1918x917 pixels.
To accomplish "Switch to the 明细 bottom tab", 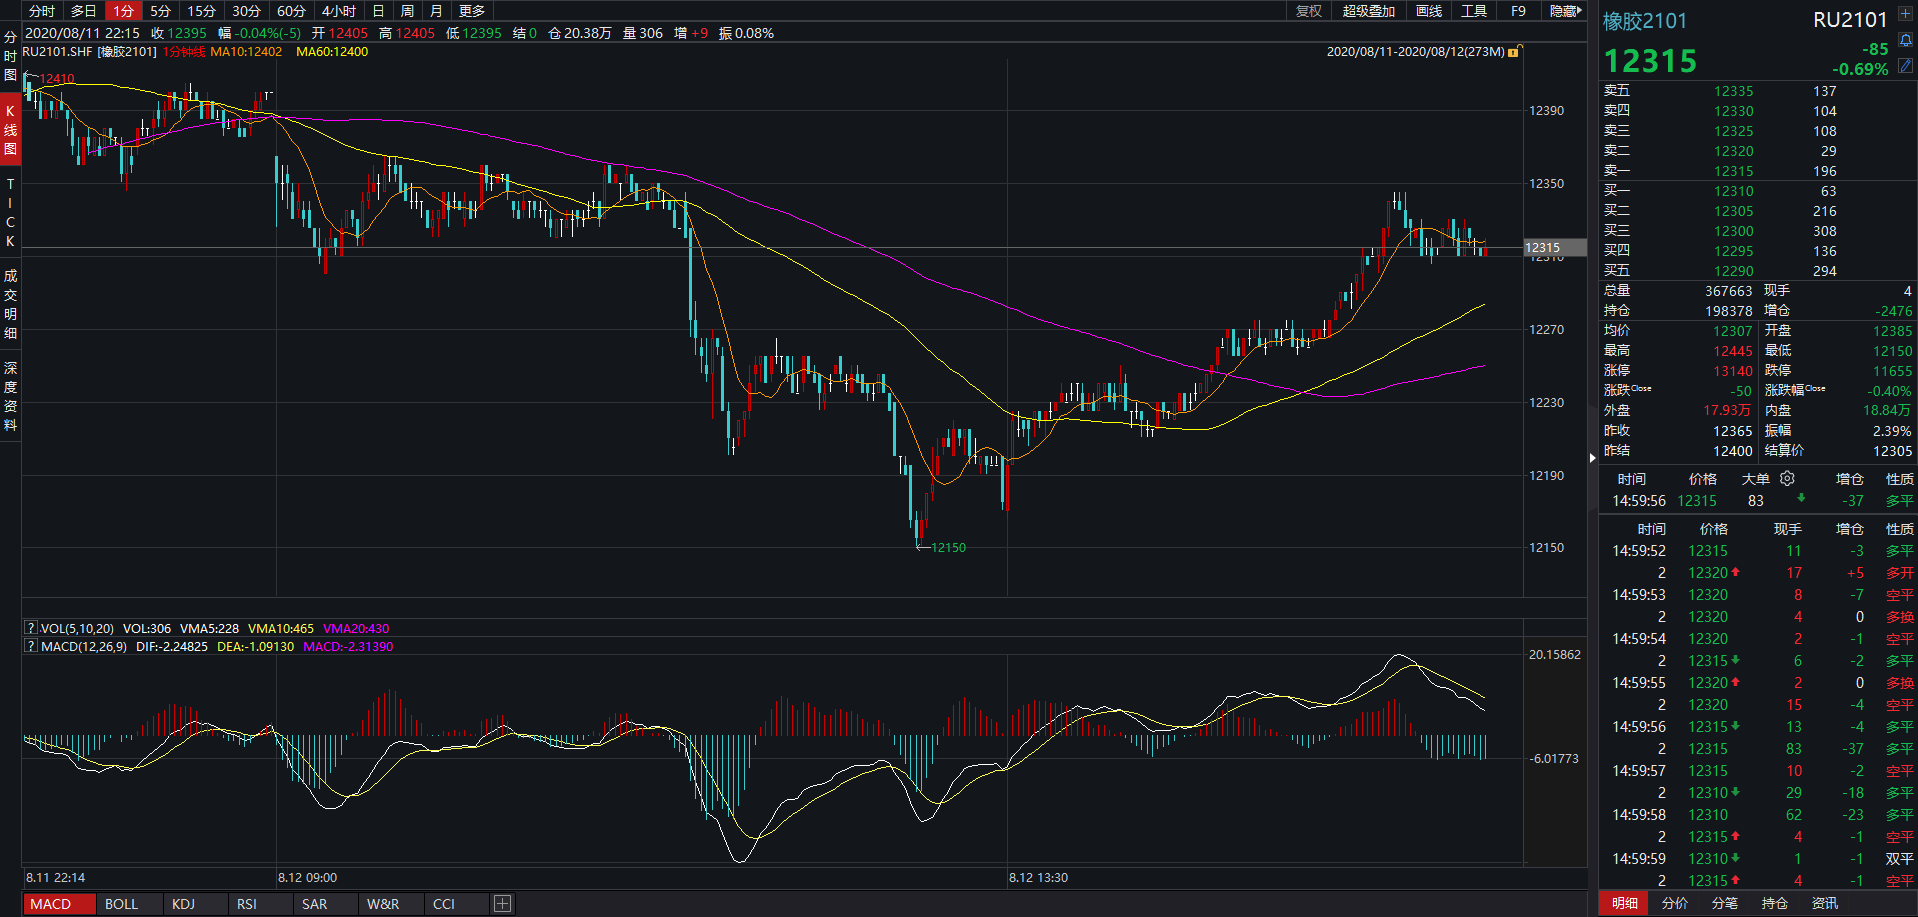I will coord(1625,903).
